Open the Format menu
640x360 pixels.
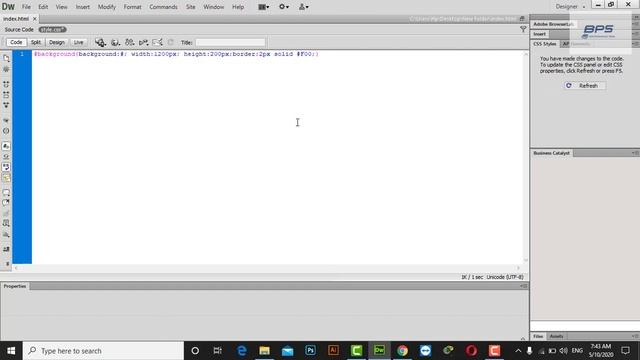point(132,7)
